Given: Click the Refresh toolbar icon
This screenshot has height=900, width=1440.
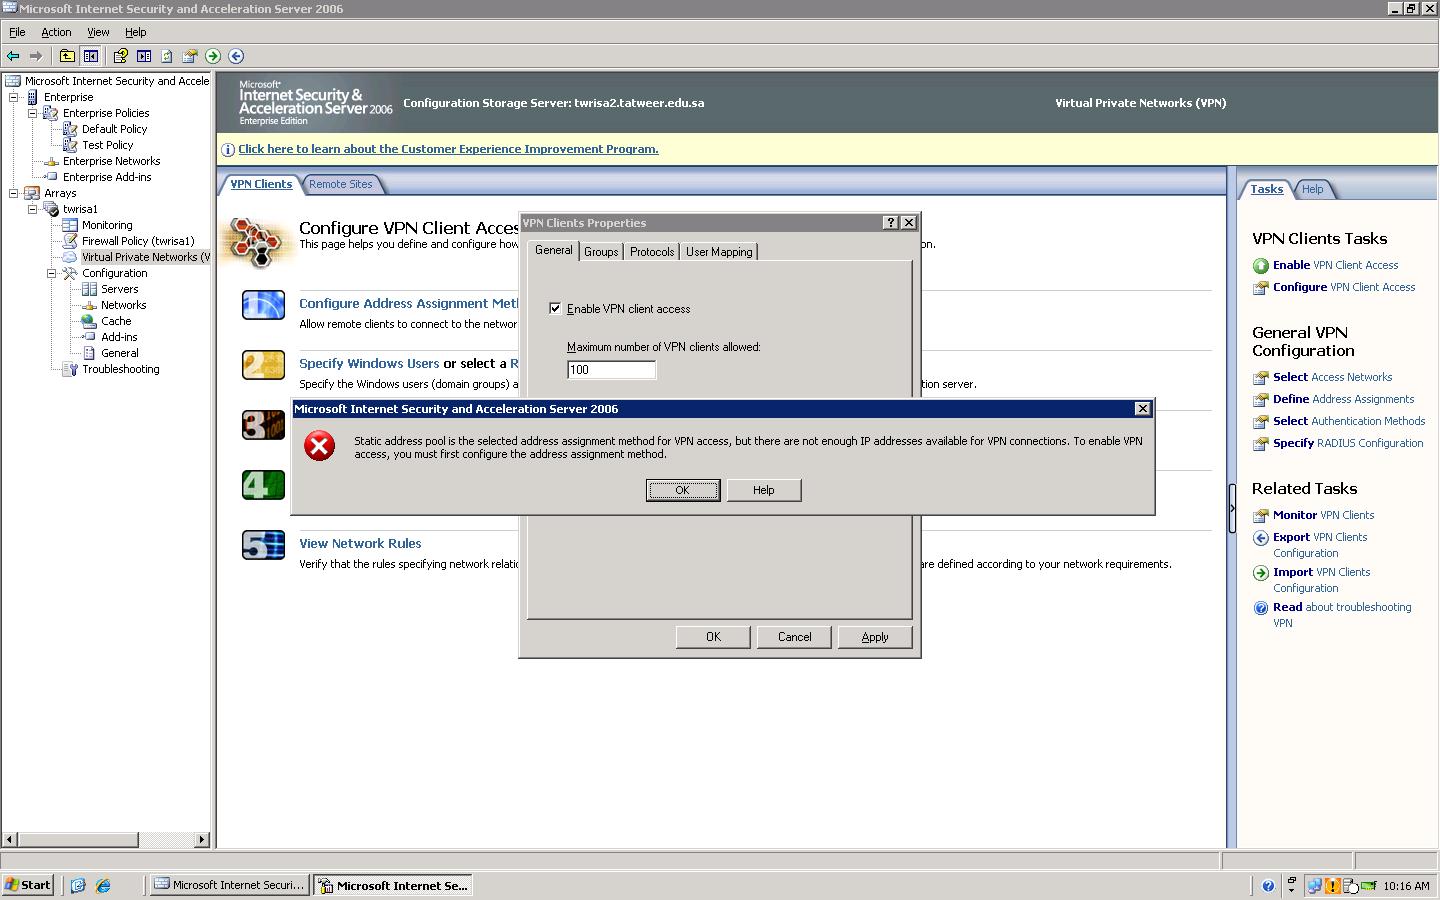Looking at the screenshot, I should 167,56.
